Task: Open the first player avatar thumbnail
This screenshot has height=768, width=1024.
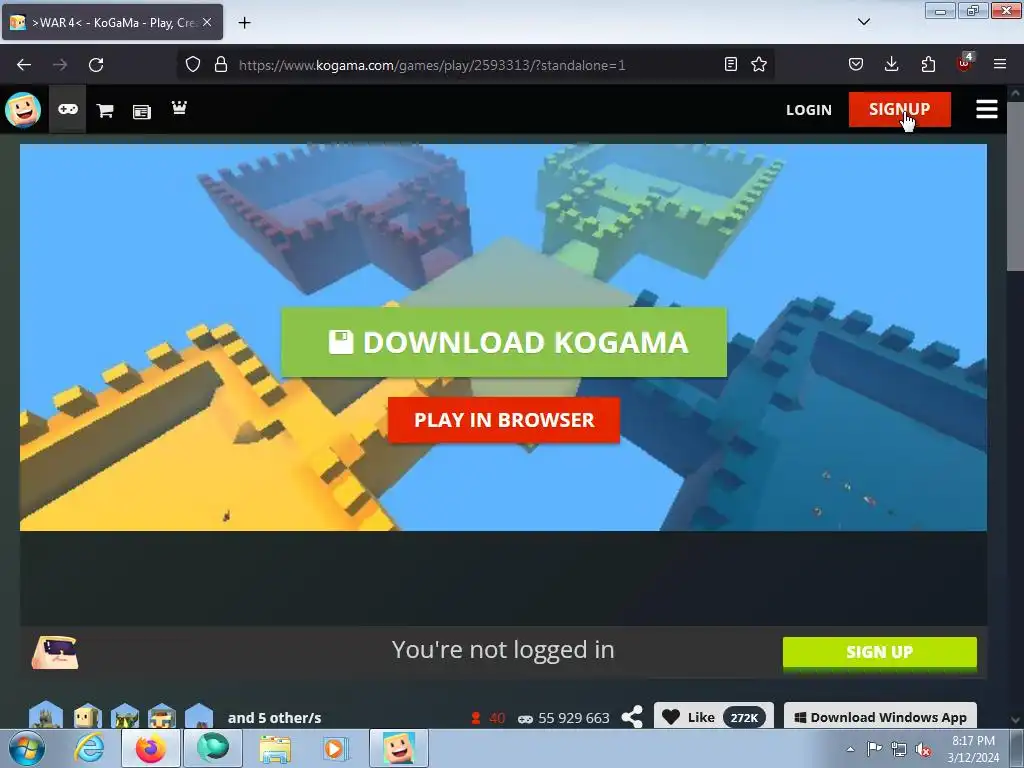Action: click(46, 716)
